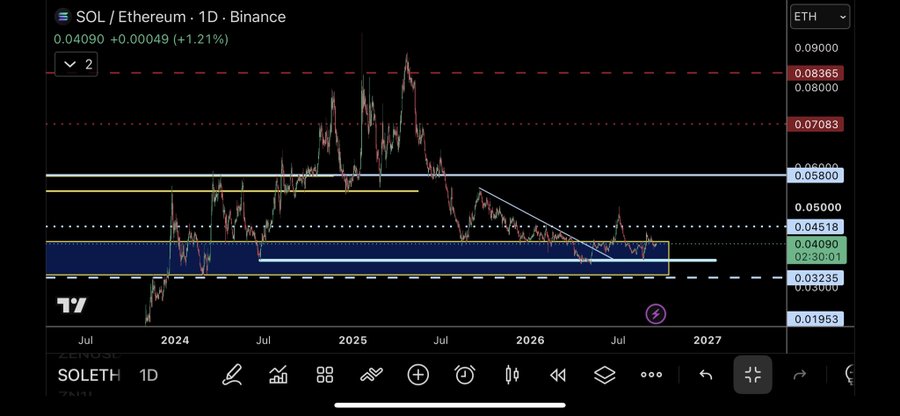900x416 pixels.
Task: Tap the add symbol plus icon
Action: (418, 375)
